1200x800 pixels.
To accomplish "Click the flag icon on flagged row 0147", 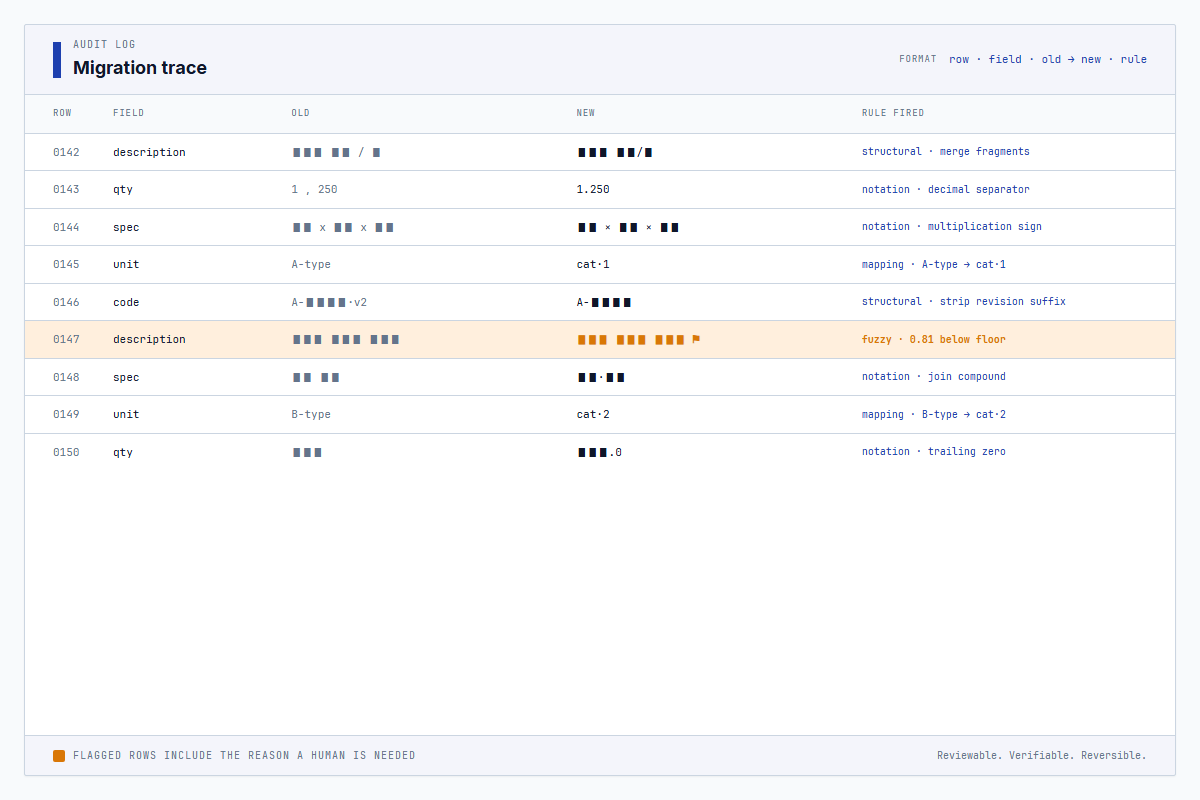I will (x=694, y=339).
